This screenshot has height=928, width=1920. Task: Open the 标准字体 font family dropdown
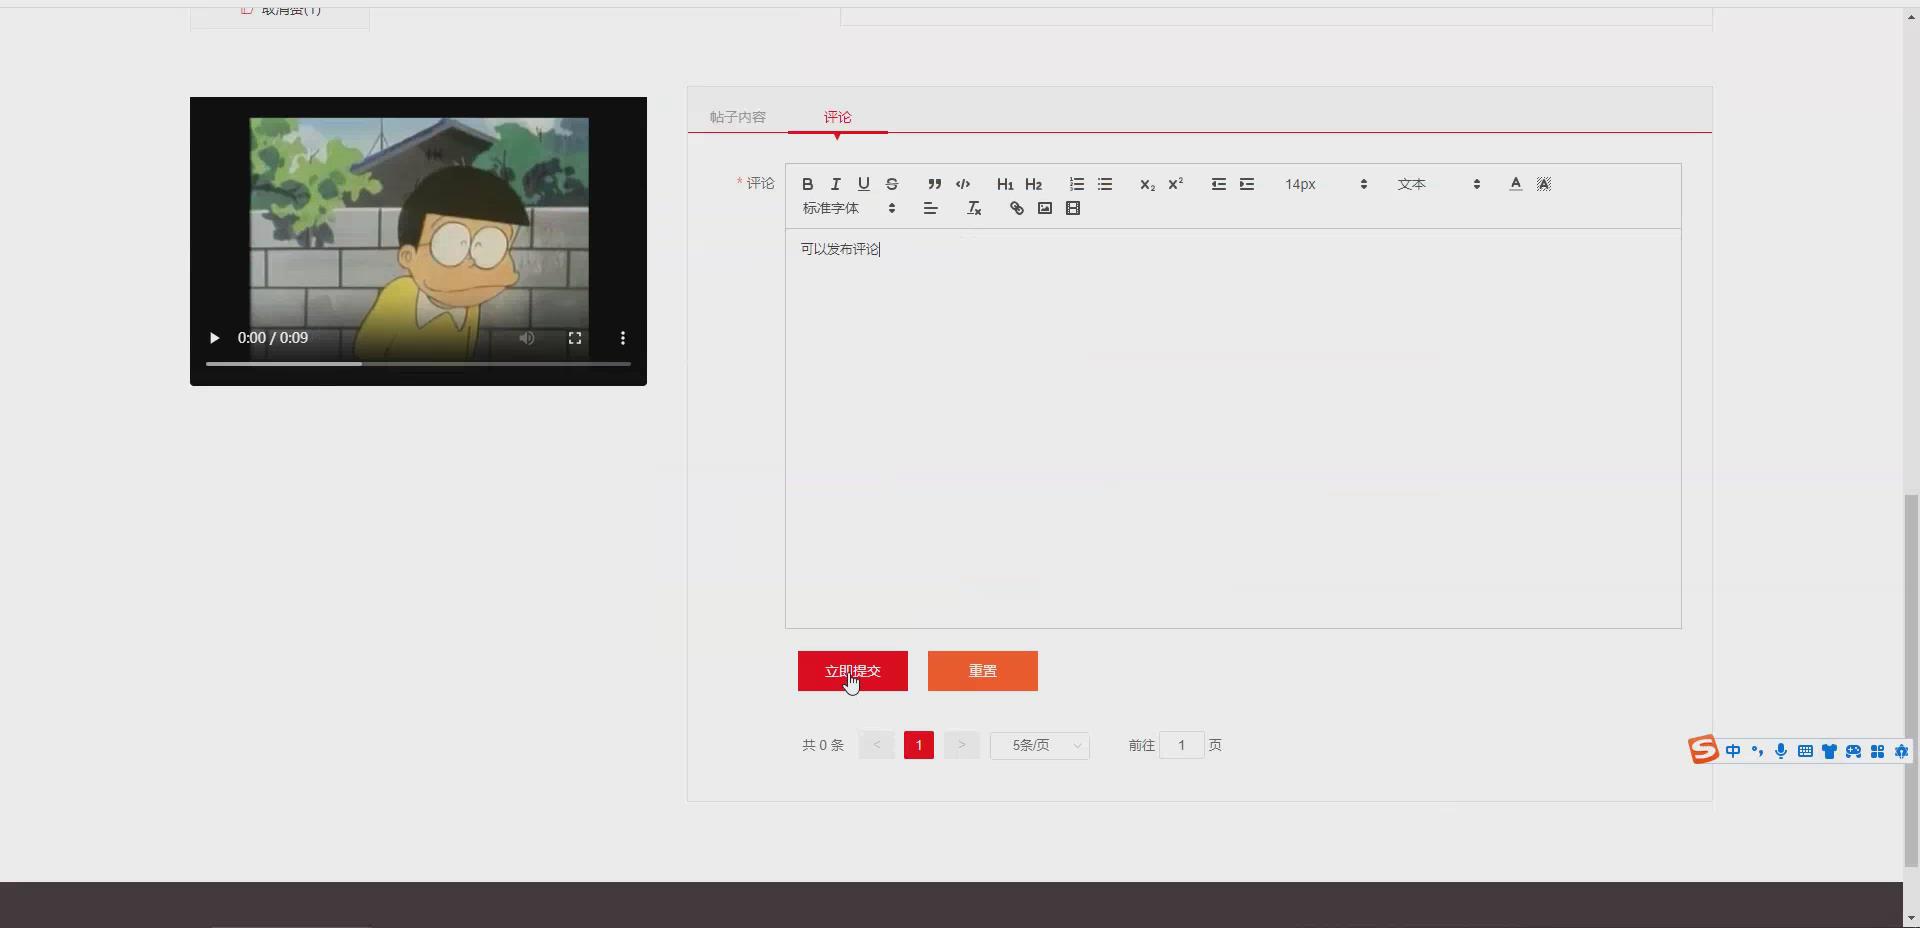(849, 208)
